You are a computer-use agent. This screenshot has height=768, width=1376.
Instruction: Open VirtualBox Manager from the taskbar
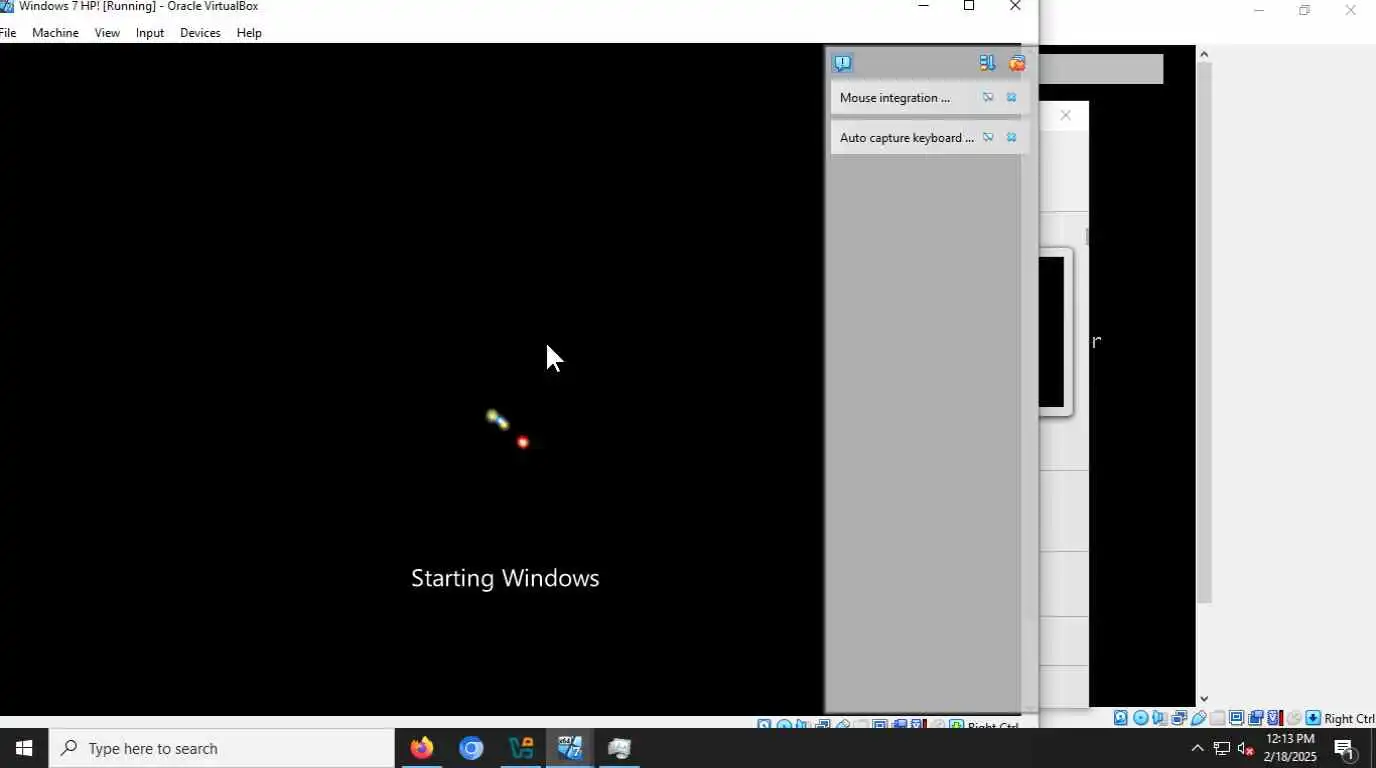(x=521, y=748)
